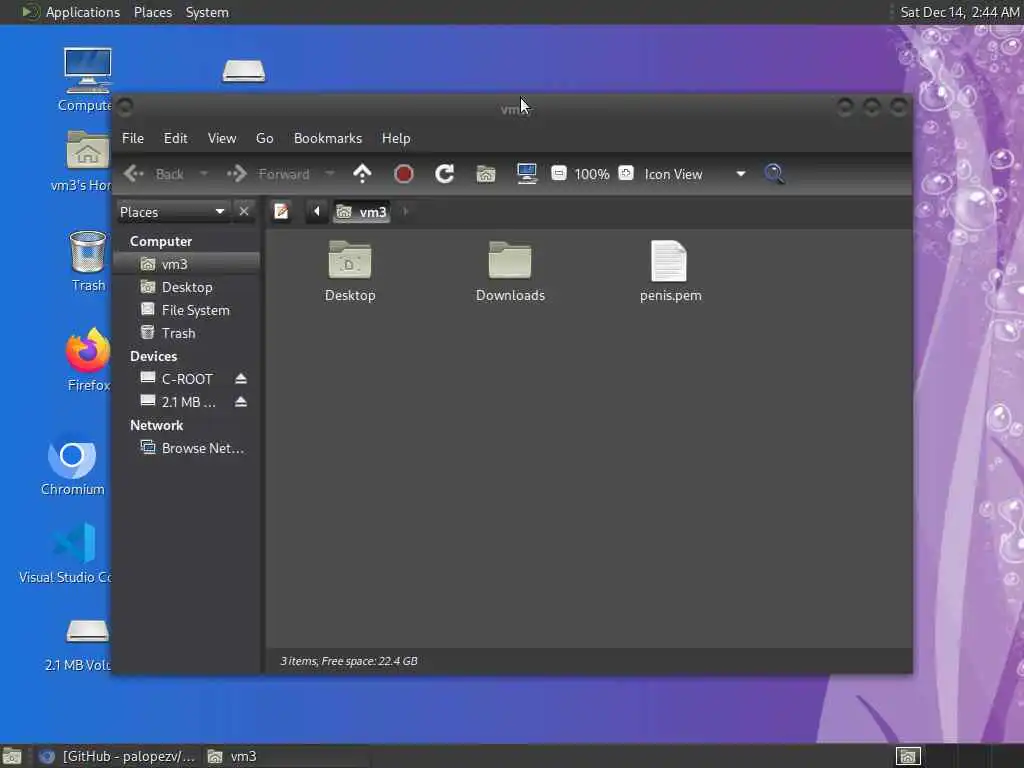Screen dimensions: 1024x768
Task: Open System menu in top panel
Action: pos(207,12)
